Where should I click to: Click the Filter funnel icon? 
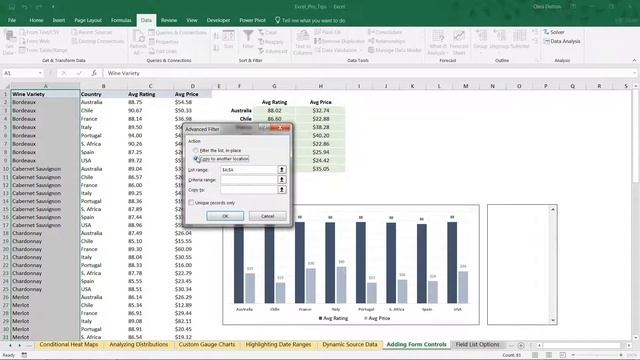[x=248, y=36]
